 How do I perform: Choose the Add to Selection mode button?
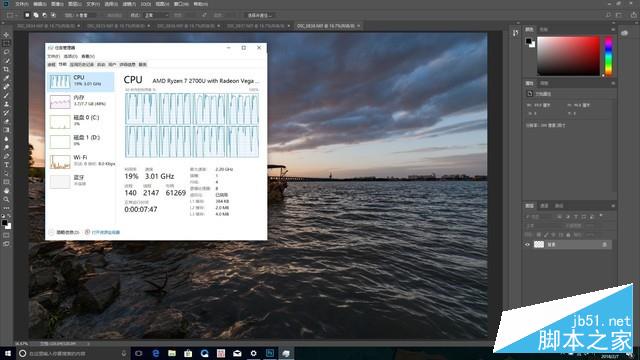pyautogui.click(x=36, y=15)
